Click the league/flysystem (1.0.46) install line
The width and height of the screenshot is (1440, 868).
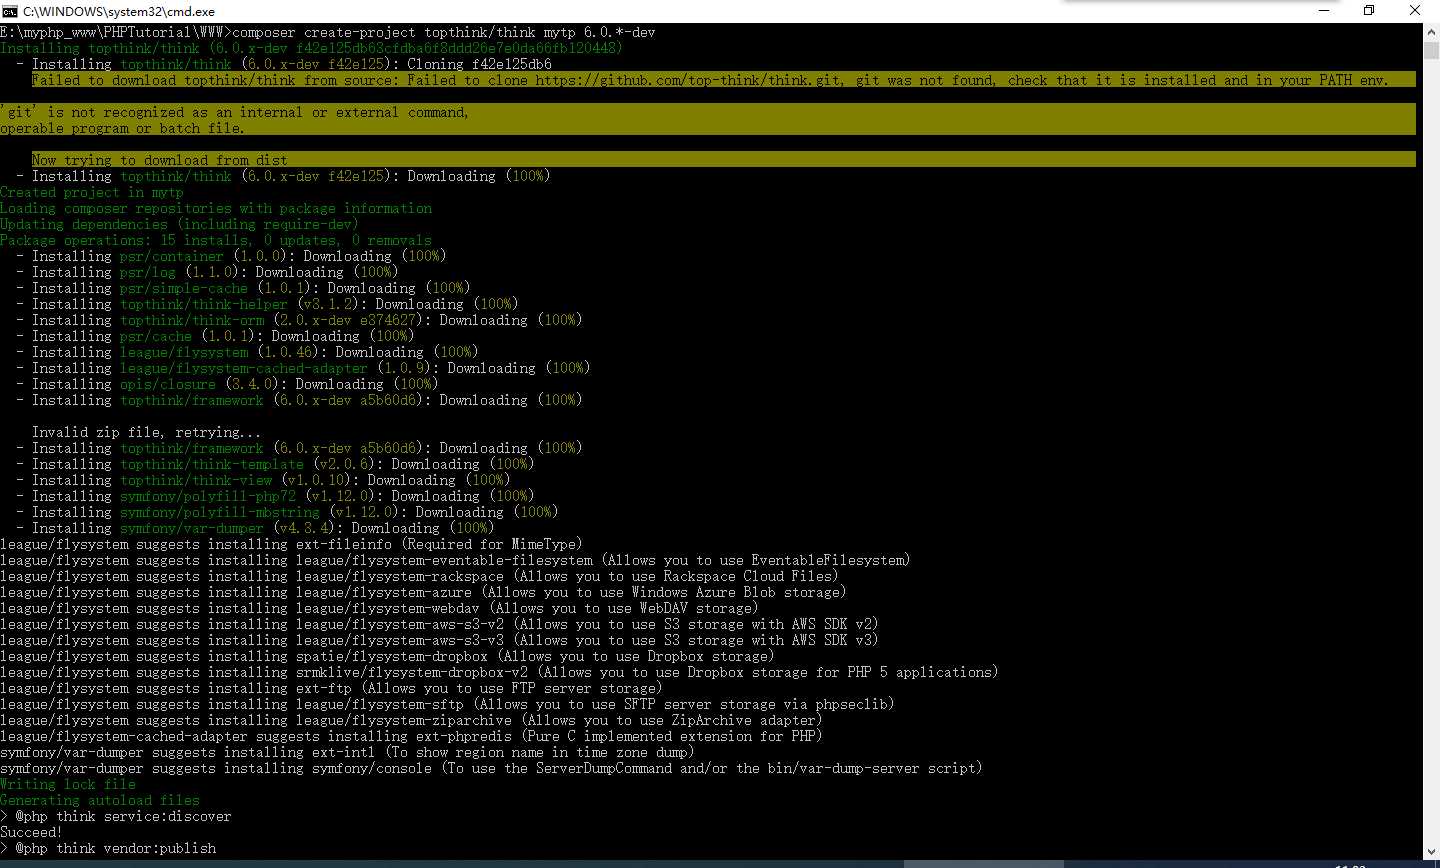[247, 352]
